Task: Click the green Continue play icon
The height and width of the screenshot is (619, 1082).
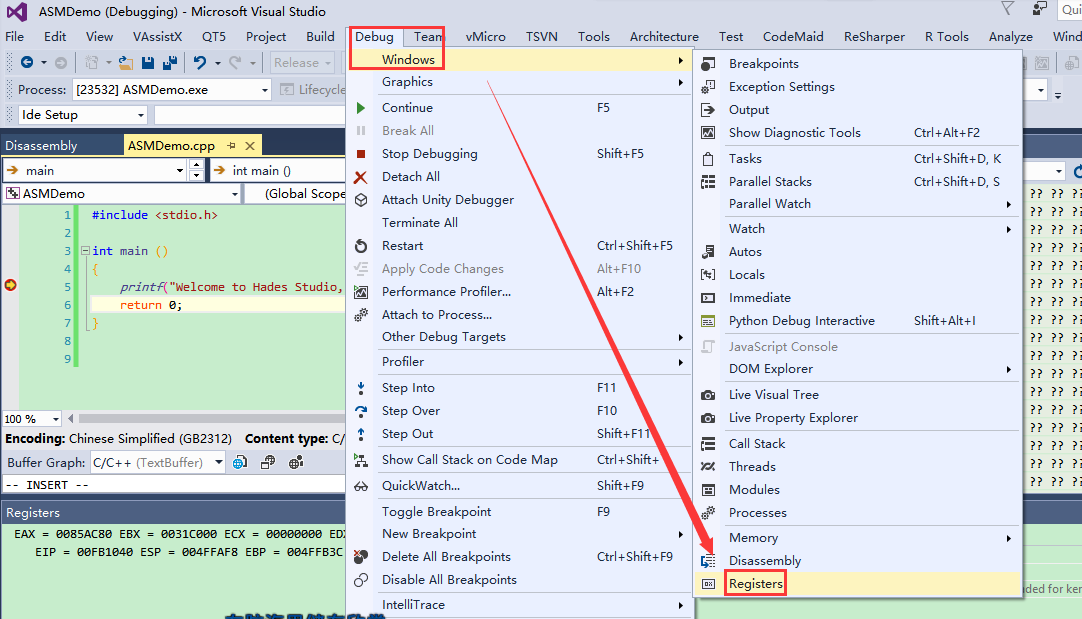Action: [361, 108]
